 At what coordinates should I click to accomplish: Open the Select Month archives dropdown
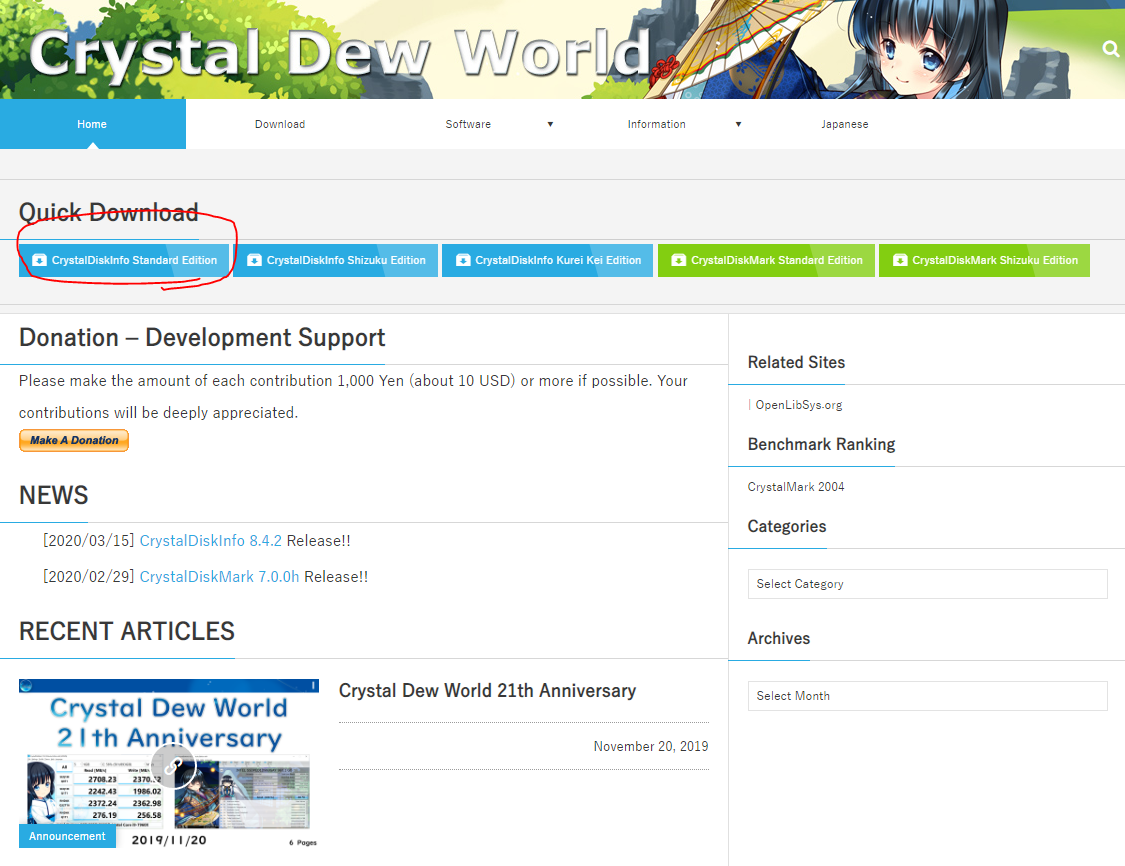(x=927, y=696)
